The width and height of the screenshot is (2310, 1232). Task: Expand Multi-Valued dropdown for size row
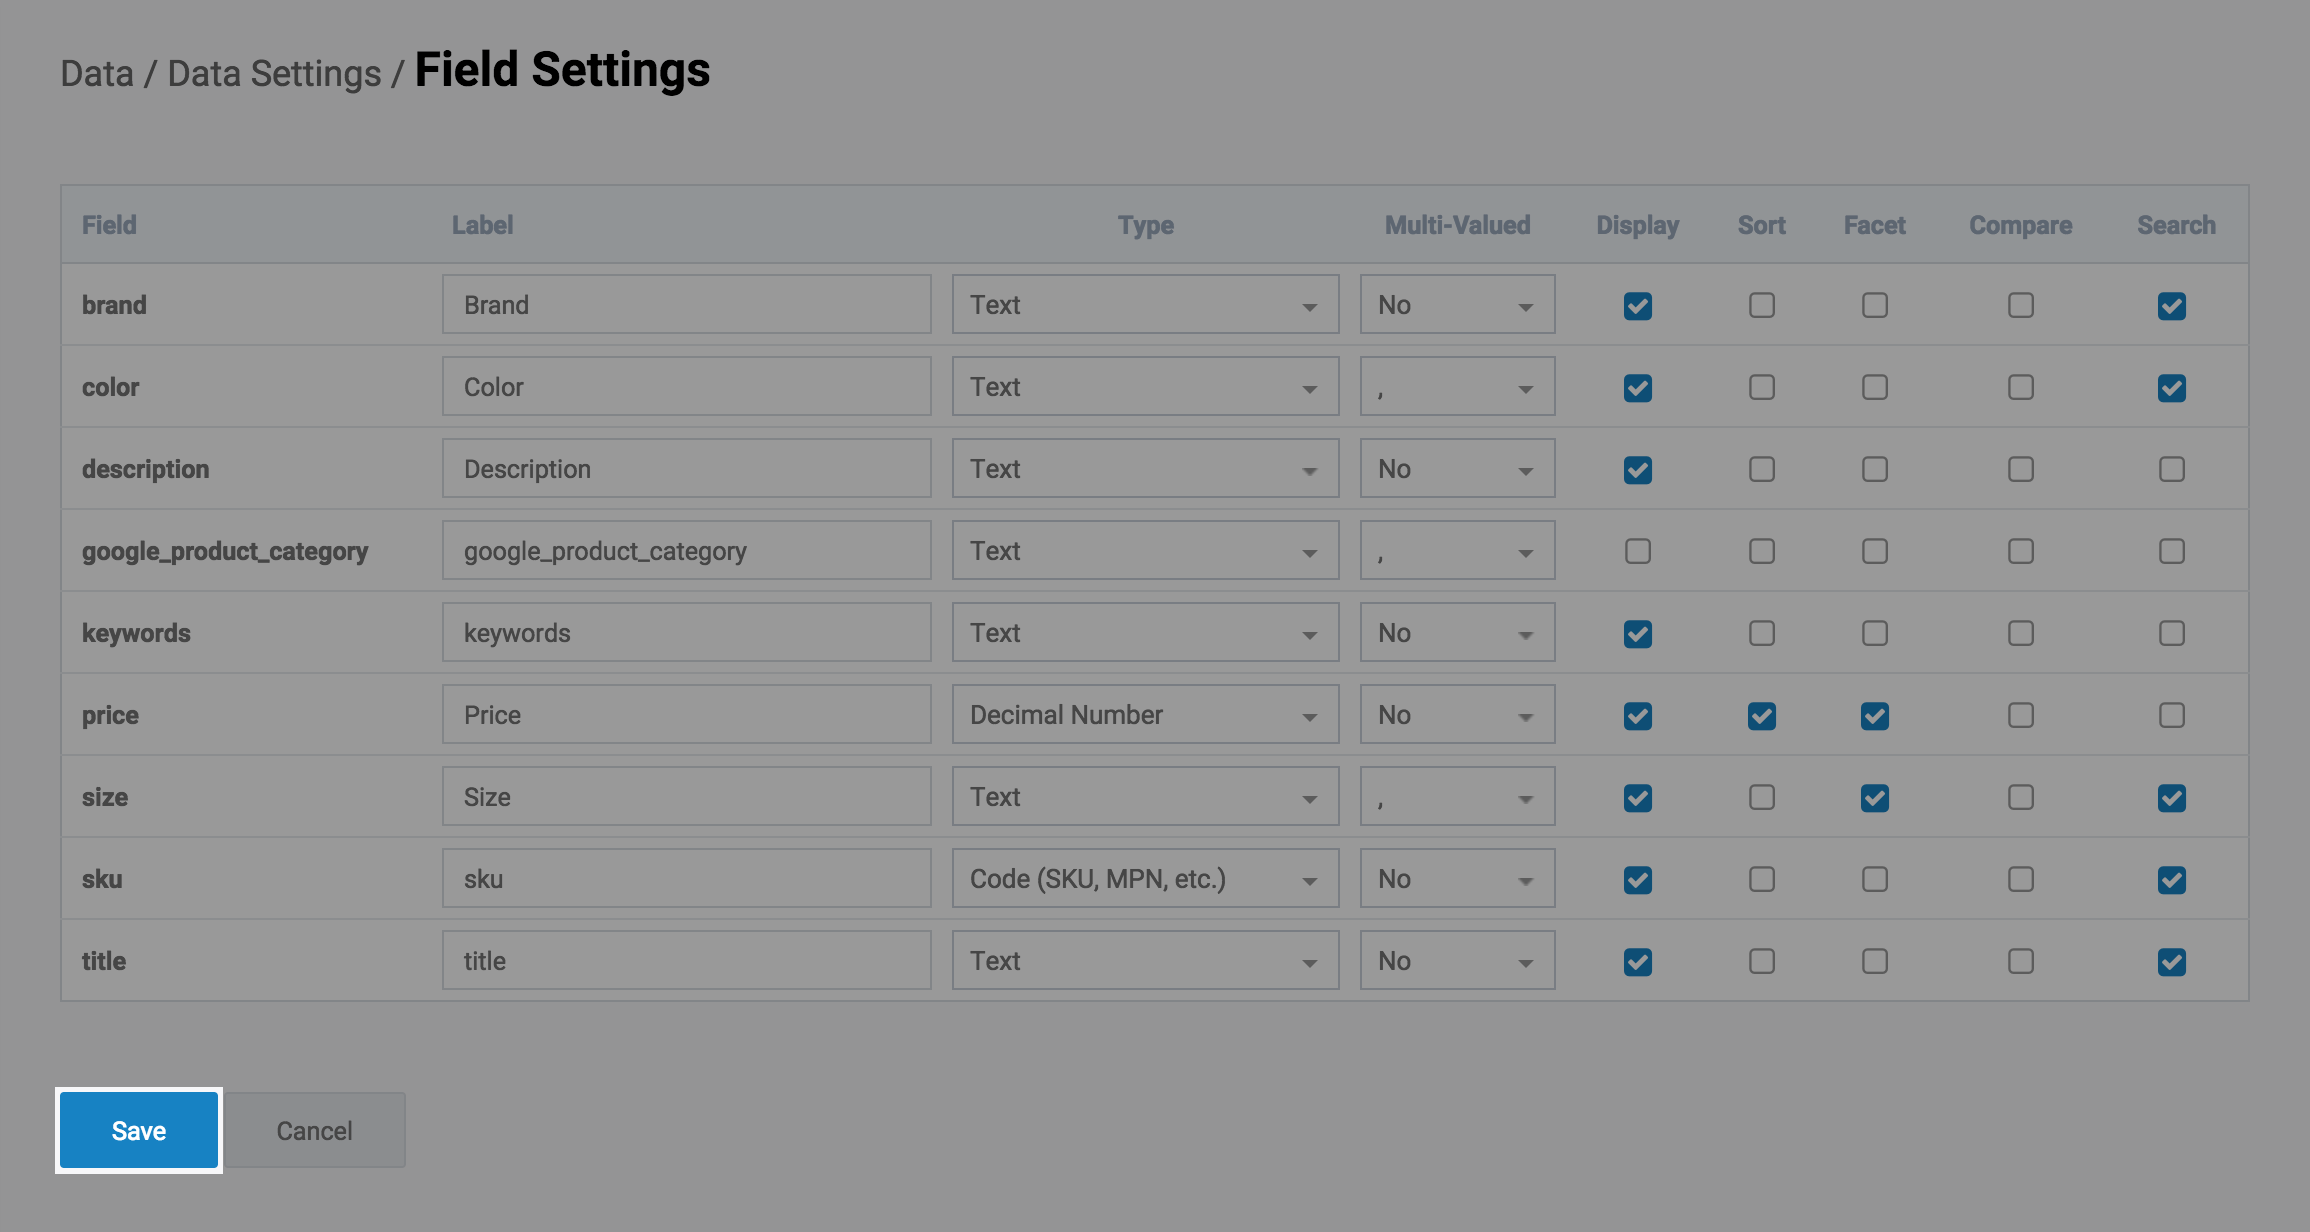(1456, 797)
